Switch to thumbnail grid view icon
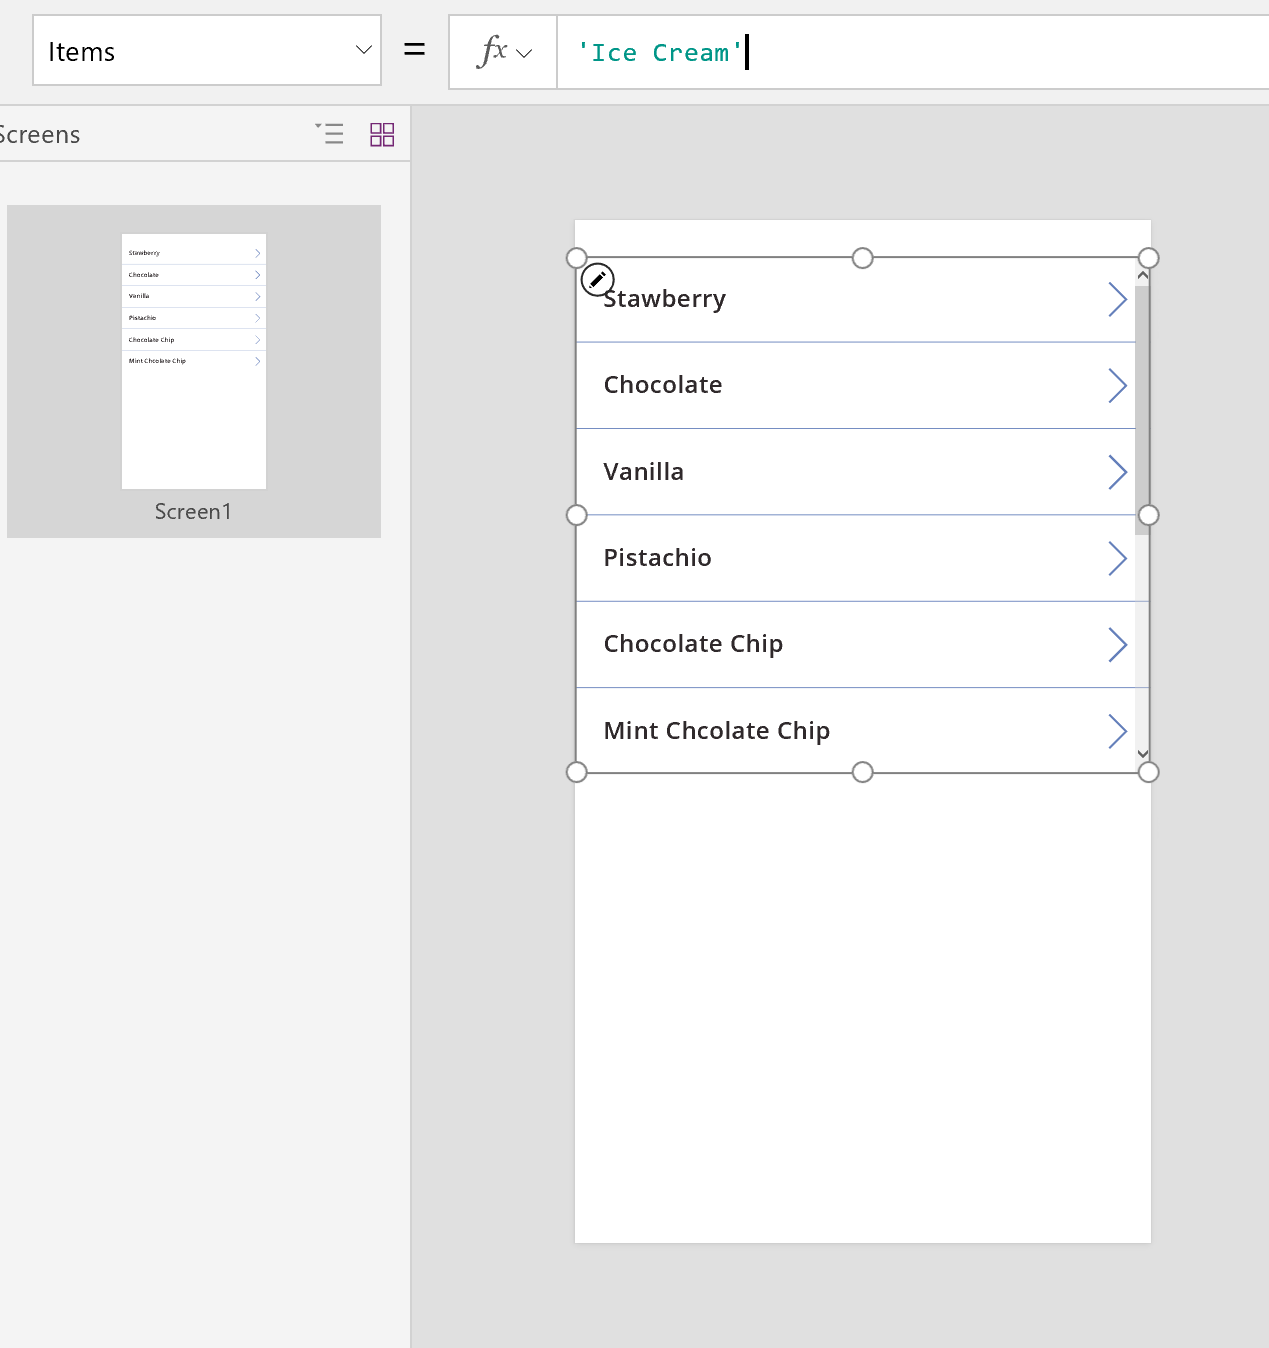This screenshot has height=1348, width=1269. (x=382, y=134)
